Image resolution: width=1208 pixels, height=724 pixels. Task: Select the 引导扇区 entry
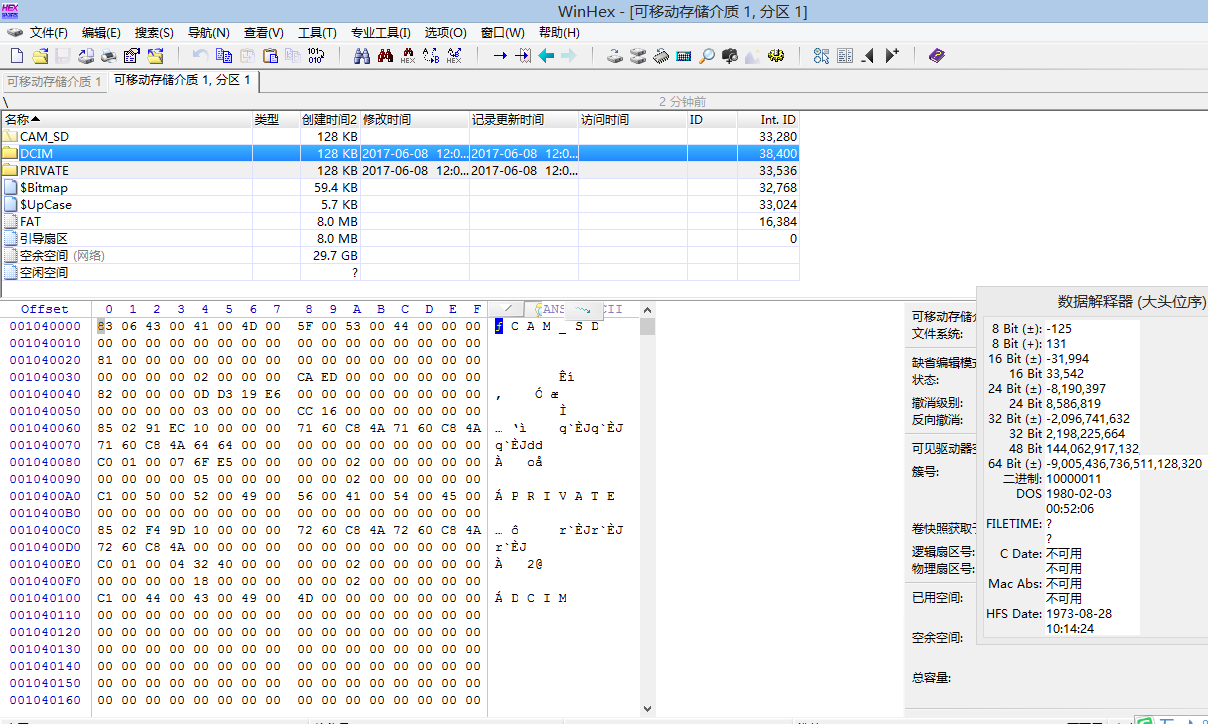tap(400, 238)
